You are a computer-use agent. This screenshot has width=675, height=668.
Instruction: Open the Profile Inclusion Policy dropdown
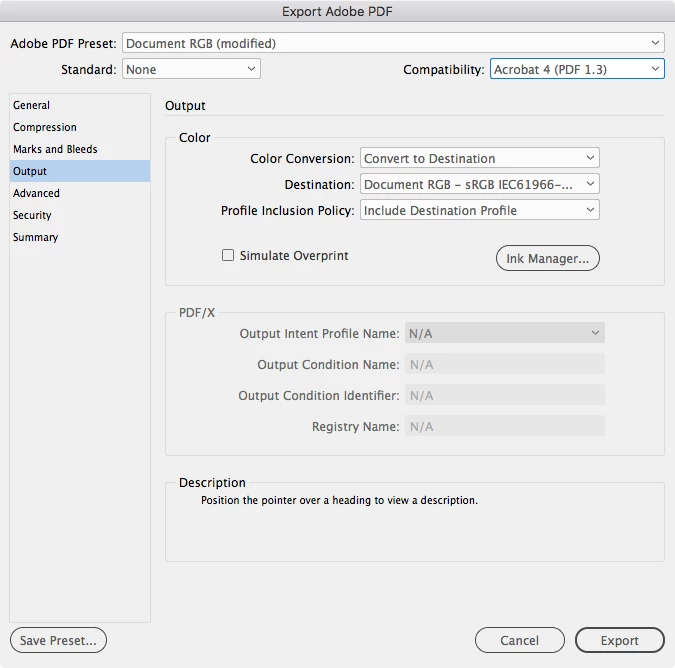coord(480,210)
